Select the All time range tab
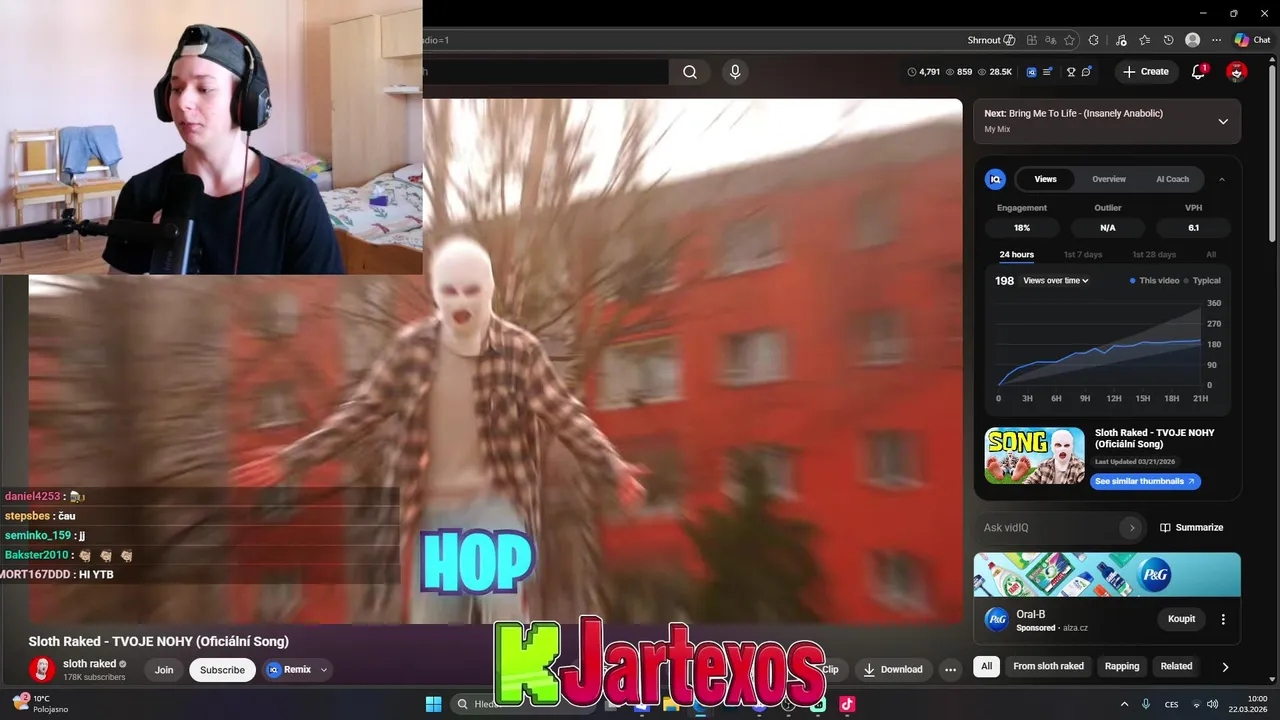This screenshot has width=1280, height=720. (1211, 255)
